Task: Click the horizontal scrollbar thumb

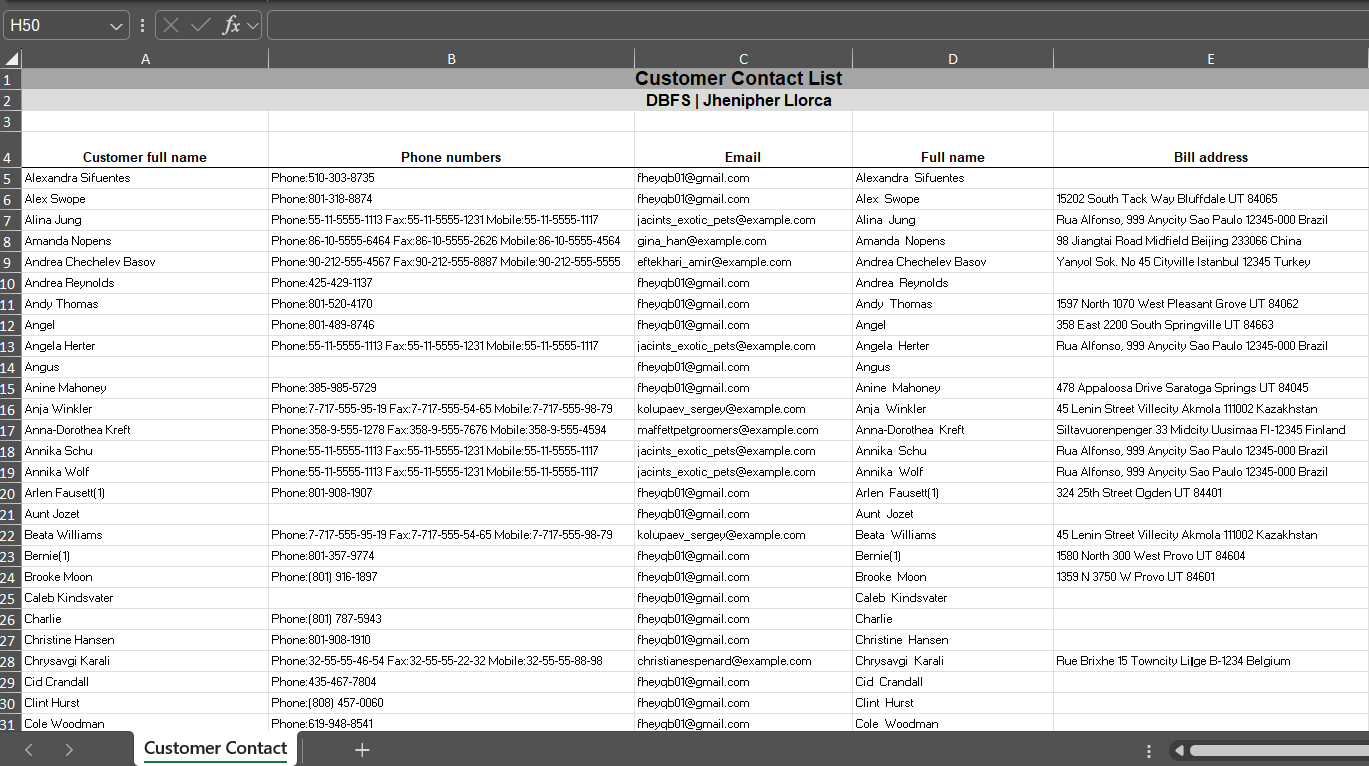Action: 1279,750
